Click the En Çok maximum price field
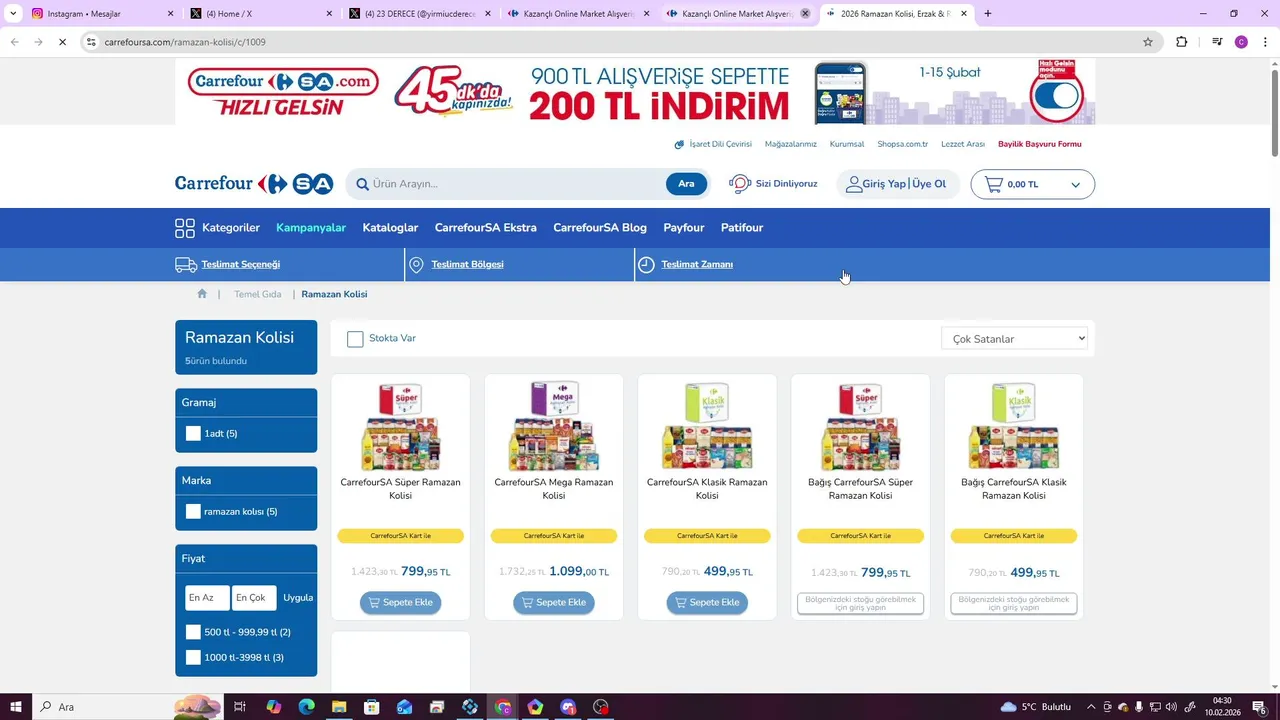This screenshot has width=1280, height=720. tap(254, 598)
